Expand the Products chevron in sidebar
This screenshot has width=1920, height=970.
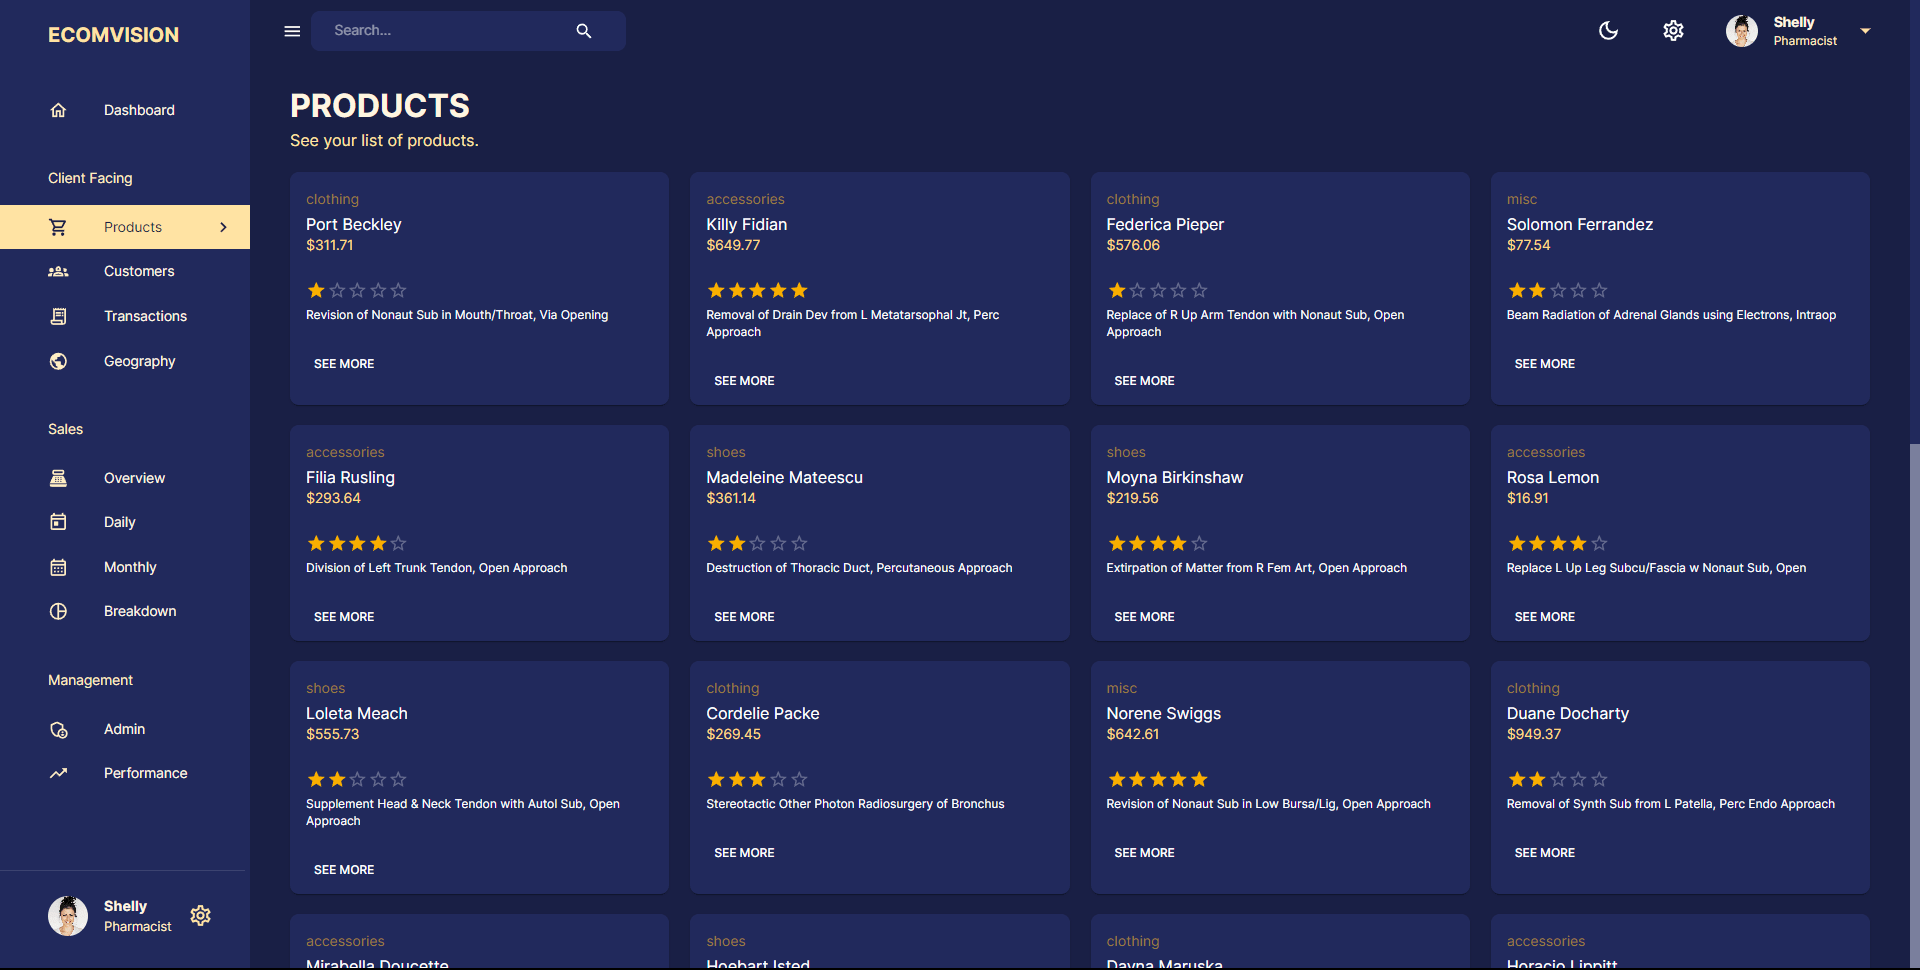(x=223, y=227)
